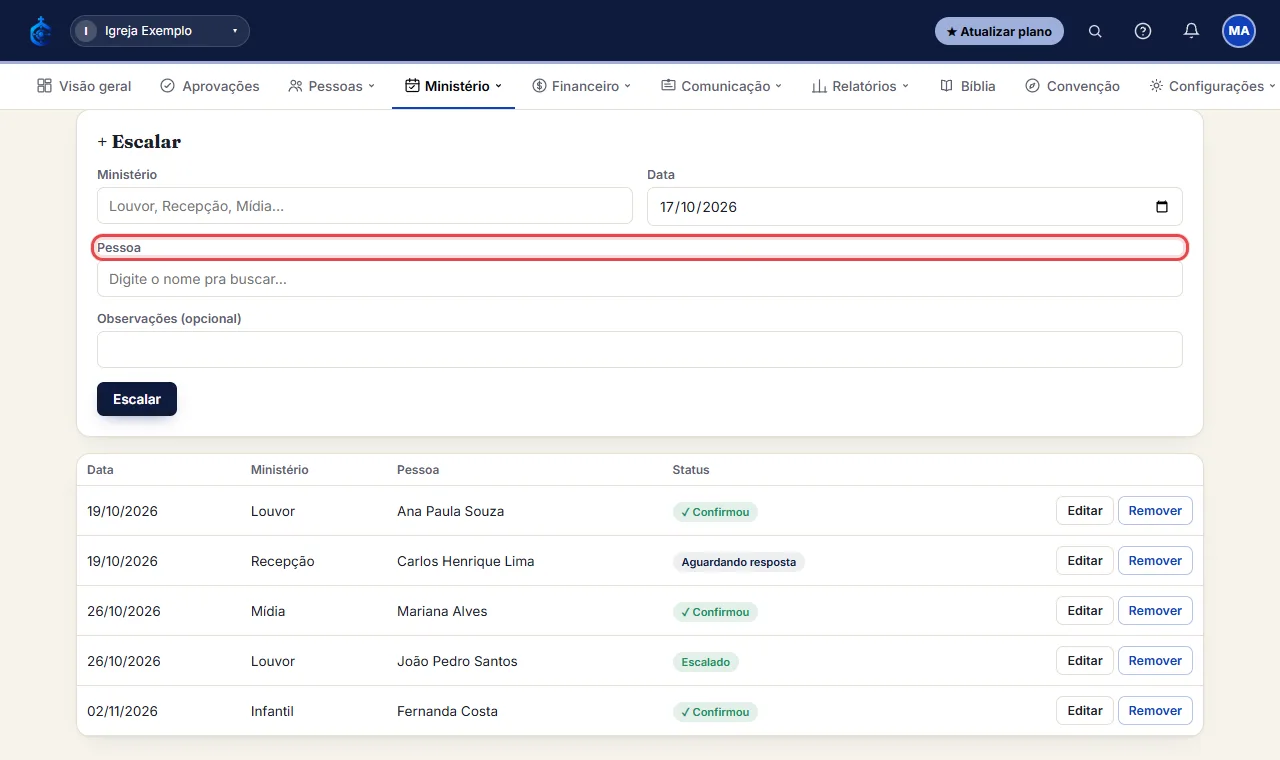This screenshot has width=1280, height=760.
Task: Click the Visão geral dashboard icon
Action: pyautogui.click(x=44, y=86)
